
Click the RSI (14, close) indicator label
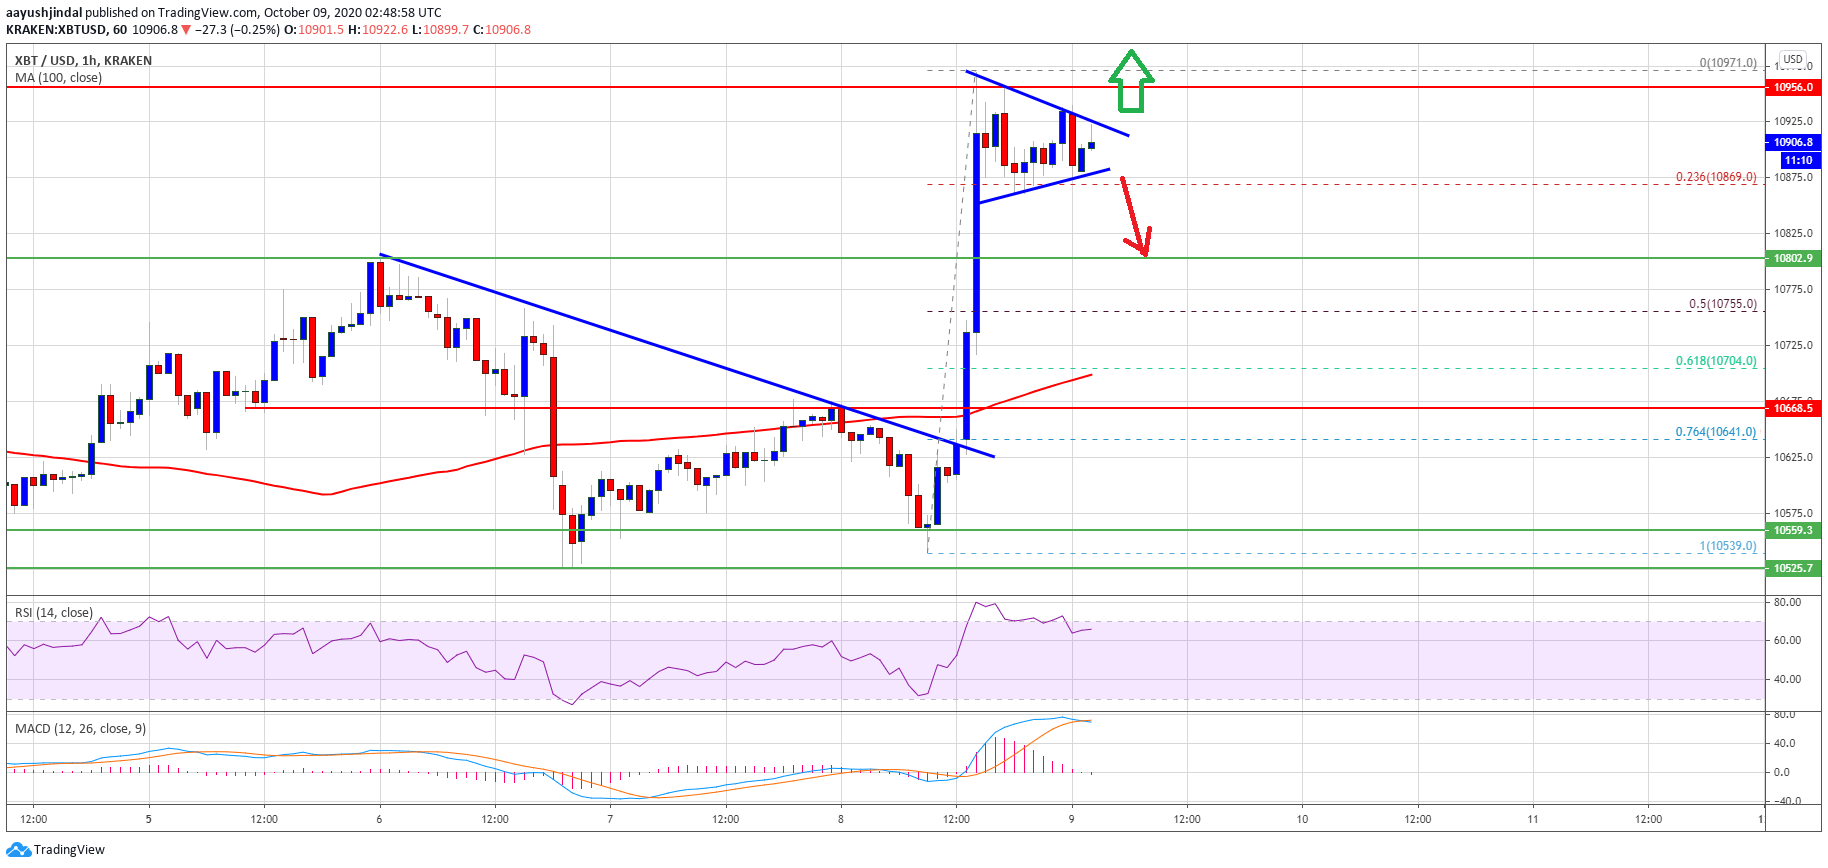[54, 613]
